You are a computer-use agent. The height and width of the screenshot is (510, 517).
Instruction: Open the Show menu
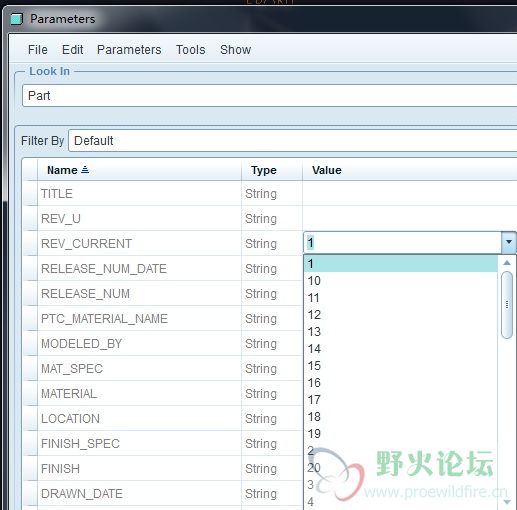pyautogui.click(x=235, y=50)
